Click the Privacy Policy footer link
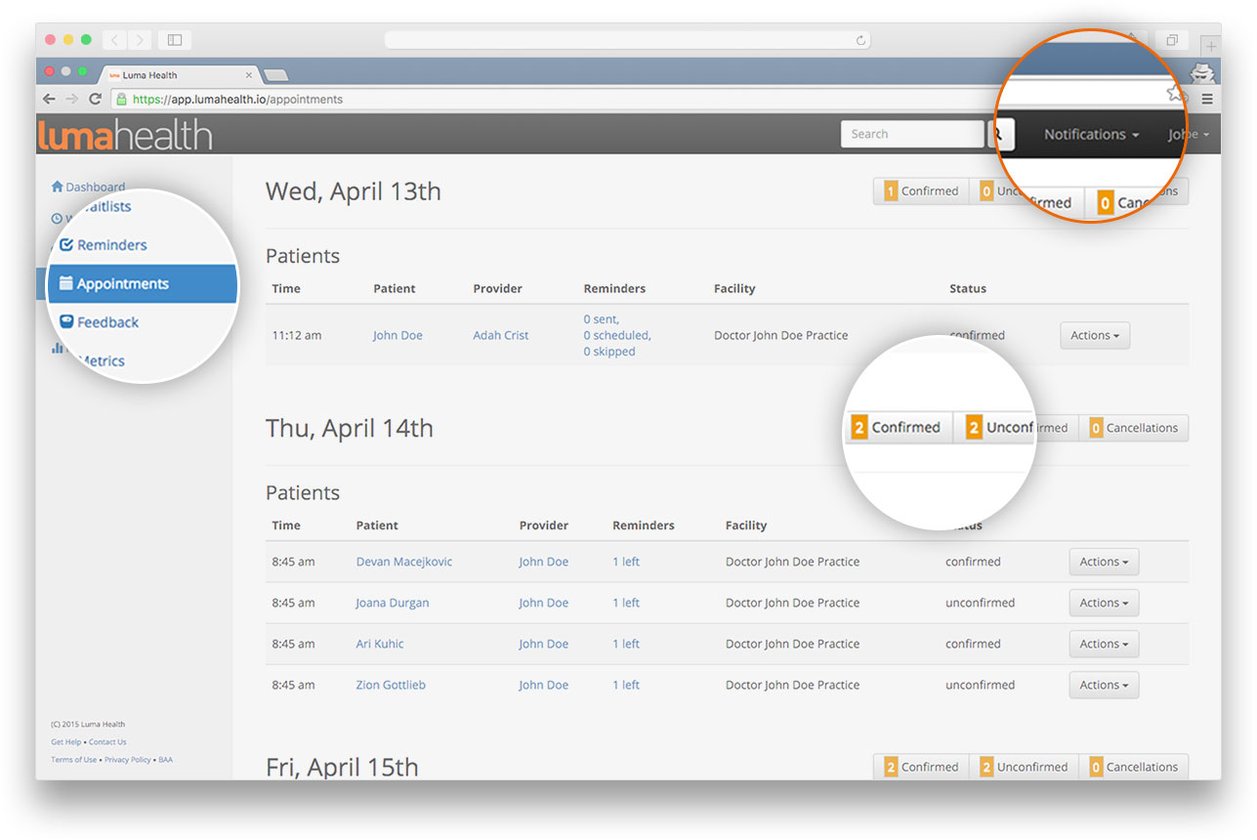 (126, 759)
